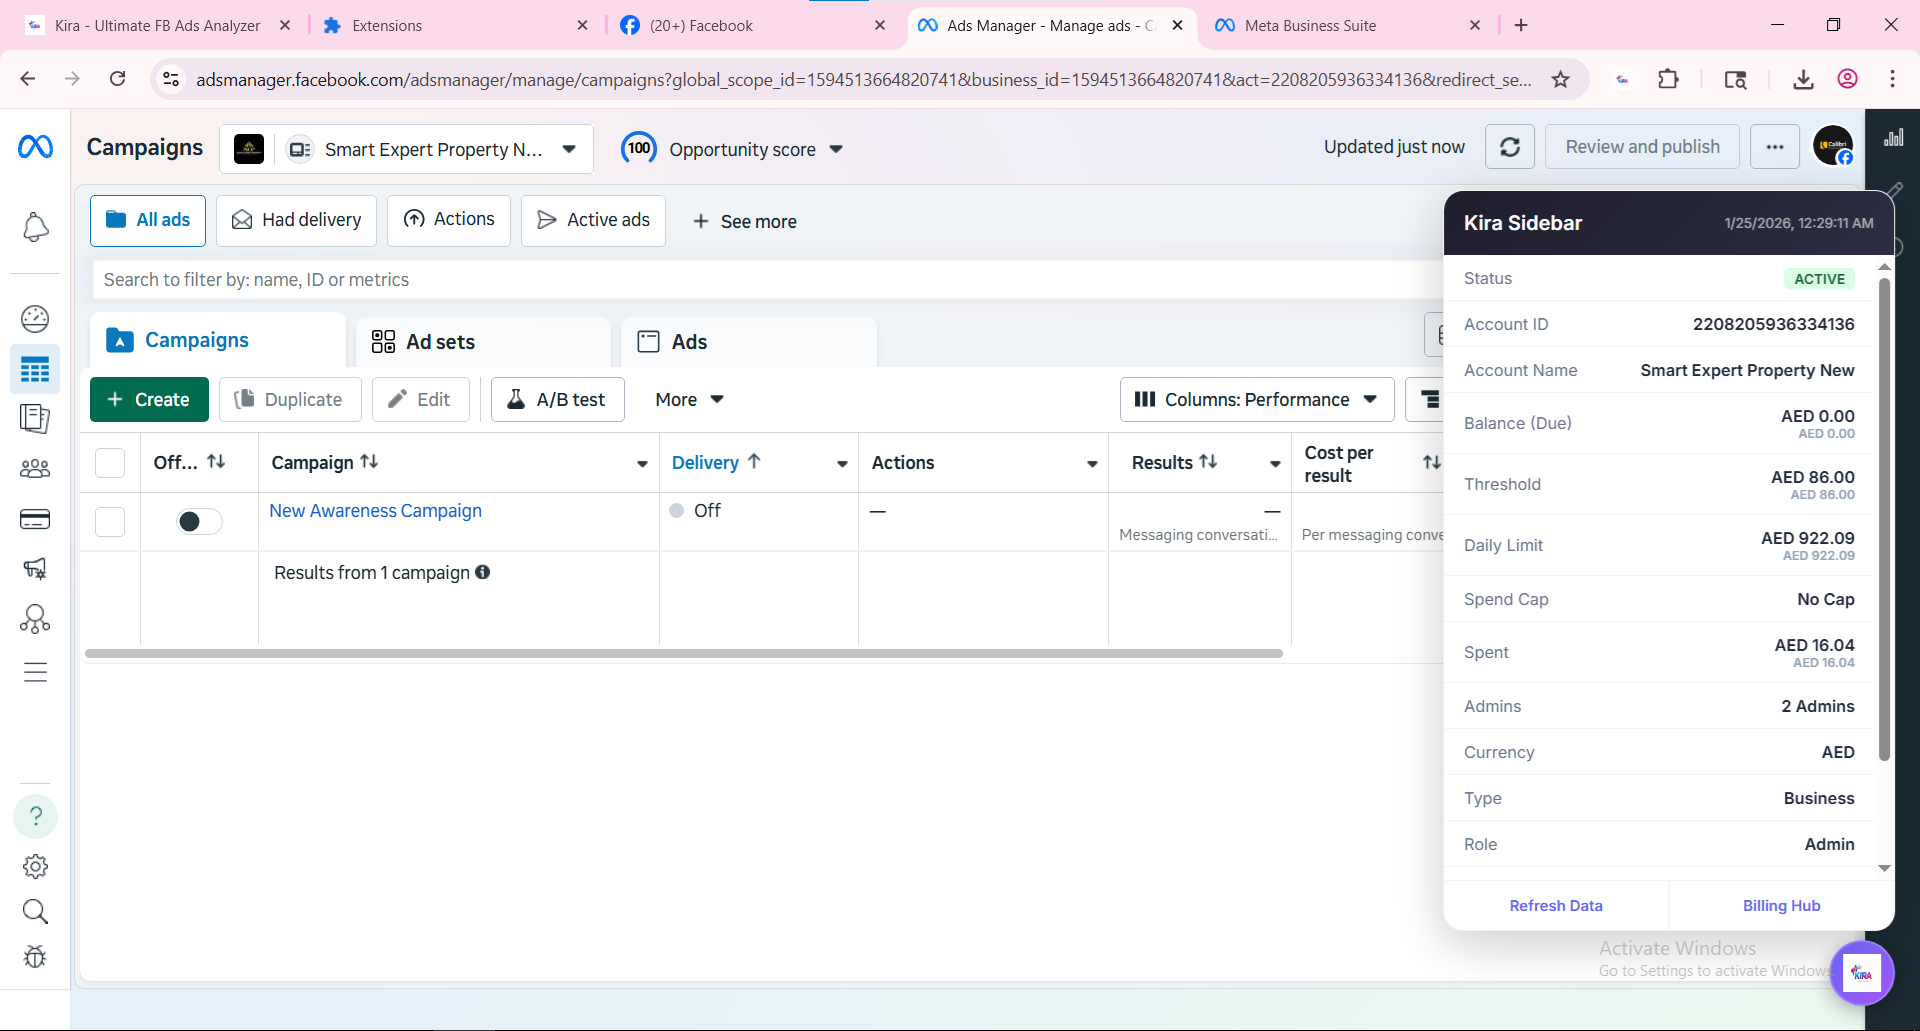
Task: Open the Meta logo home icon
Action: tap(35, 147)
